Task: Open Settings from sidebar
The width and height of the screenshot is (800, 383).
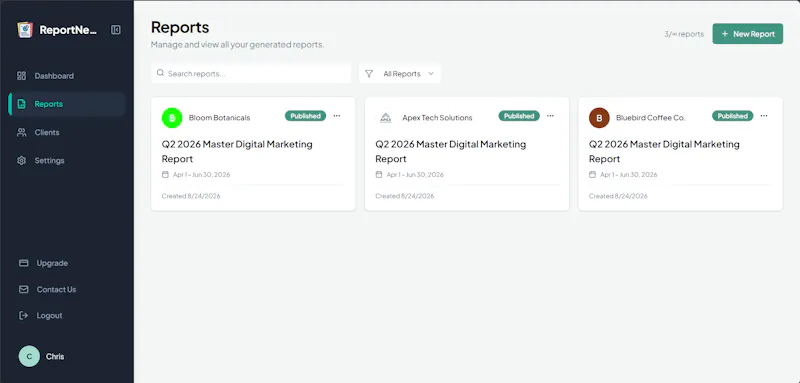Action: click(x=66, y=161)
